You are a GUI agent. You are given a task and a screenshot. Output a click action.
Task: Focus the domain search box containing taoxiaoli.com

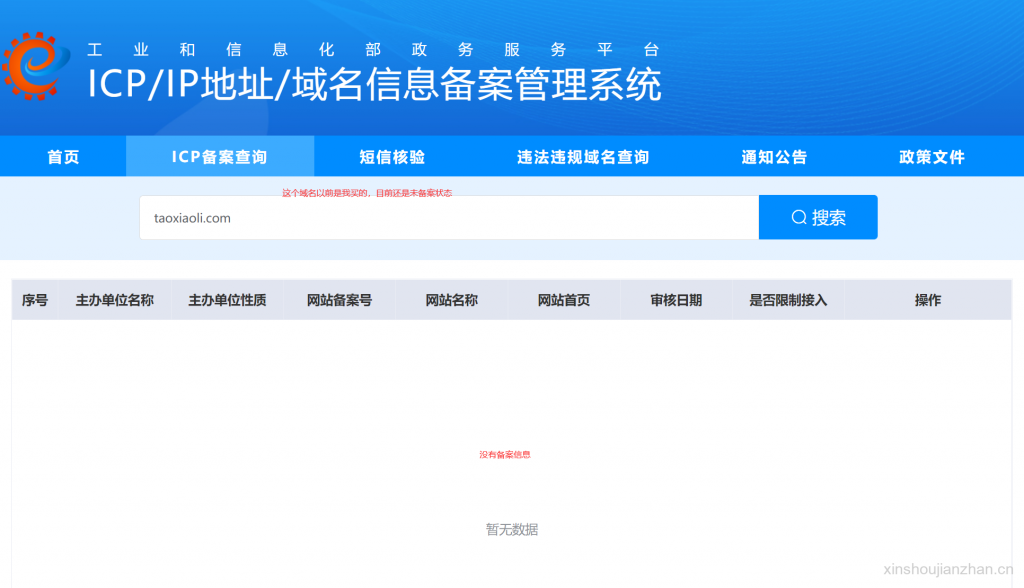tap(448, 218)
